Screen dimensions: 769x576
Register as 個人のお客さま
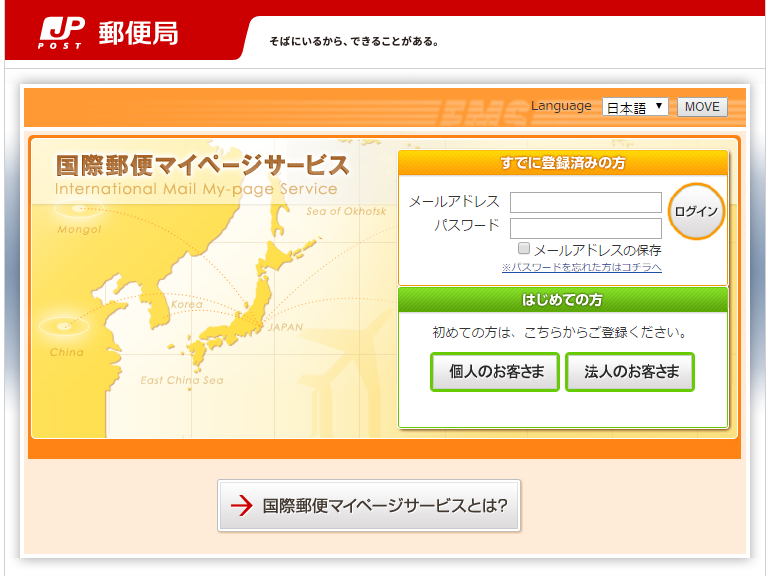tap(495, 372)
